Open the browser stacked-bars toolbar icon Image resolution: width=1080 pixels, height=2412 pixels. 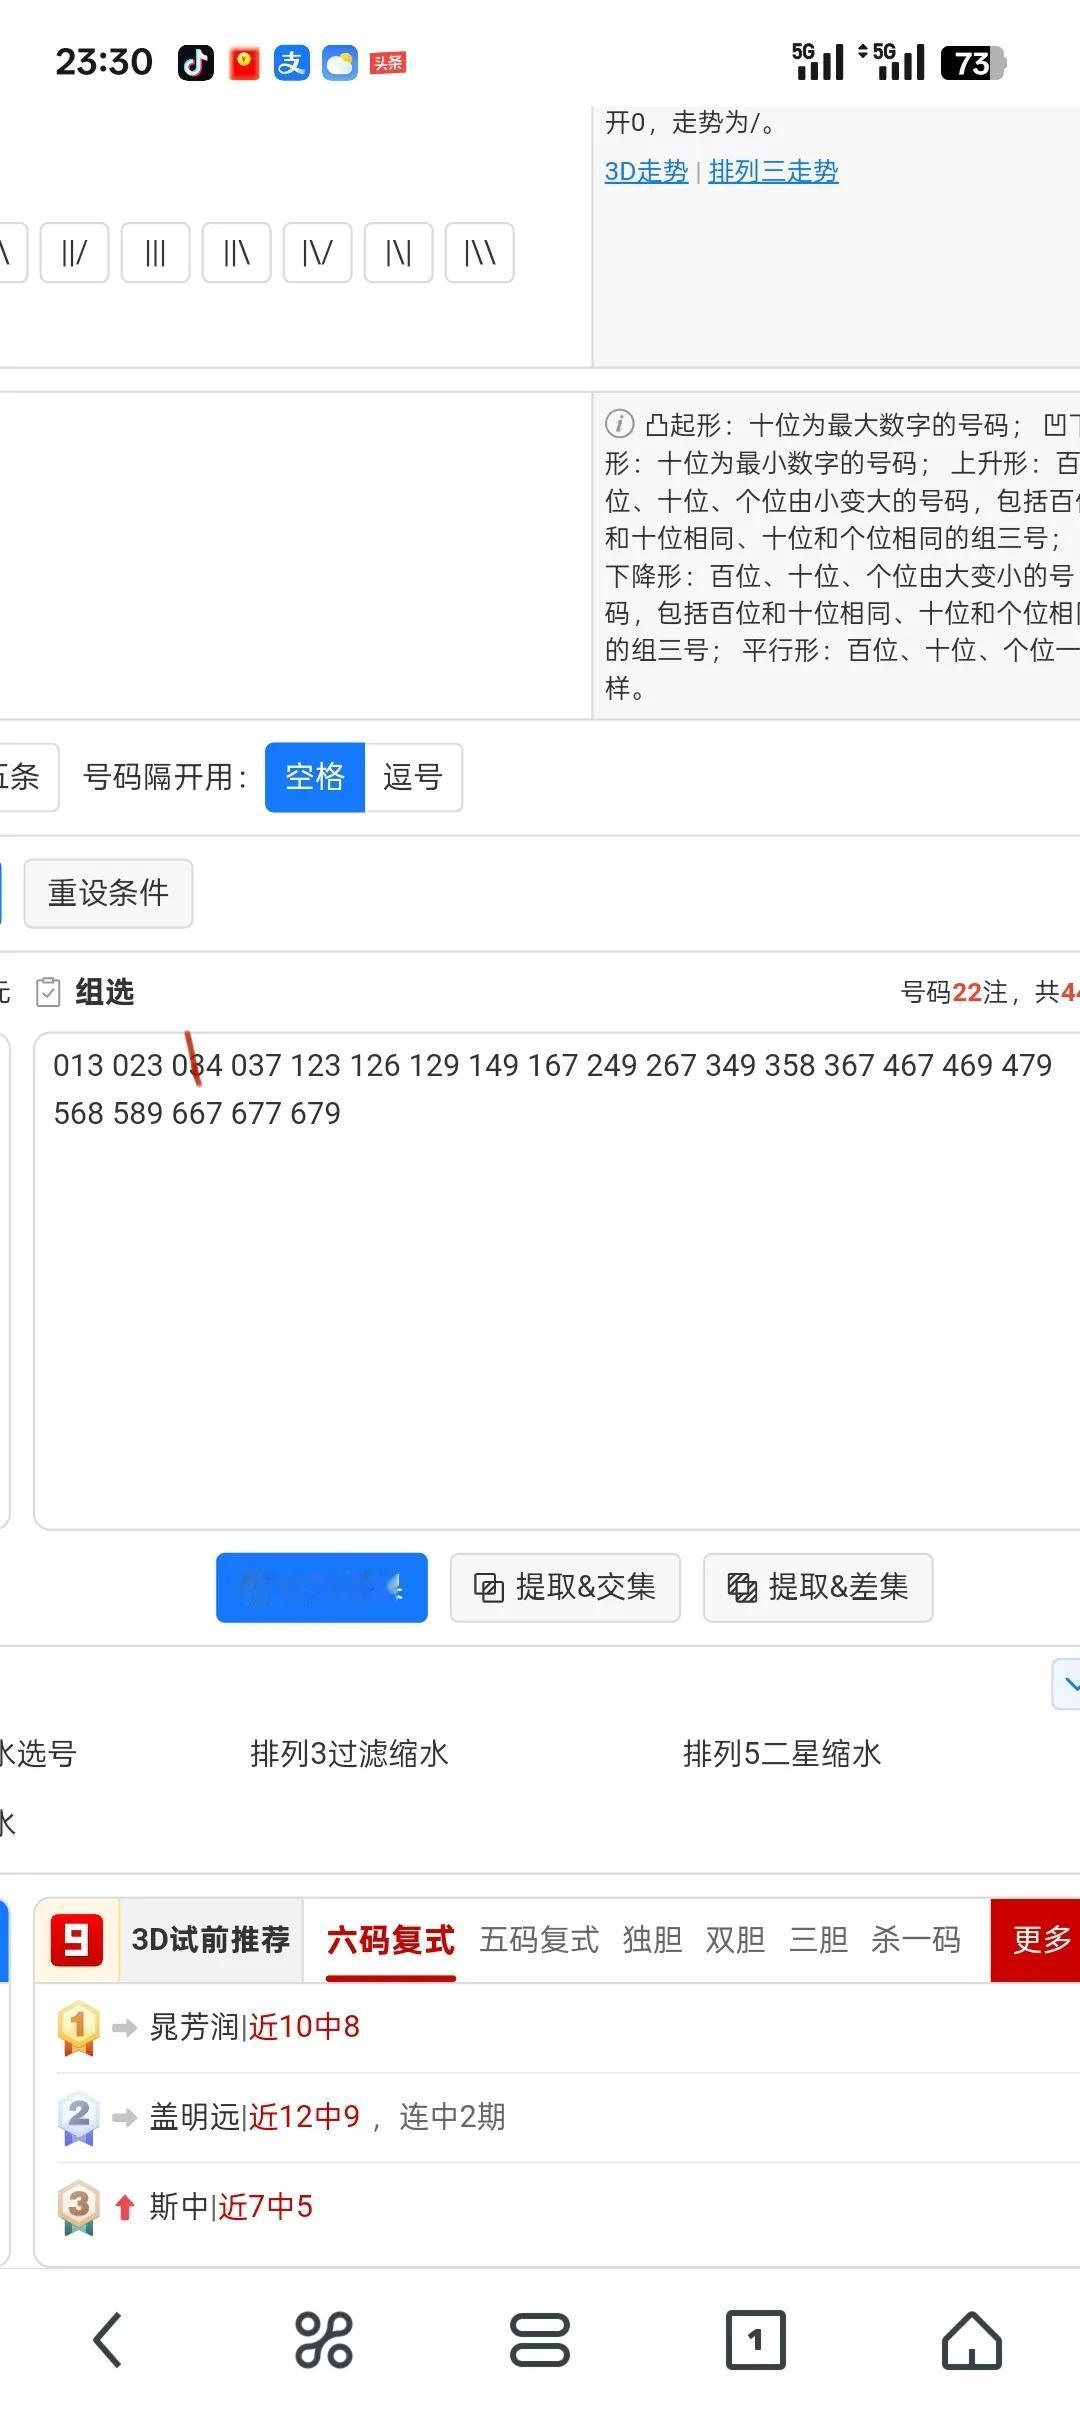coord(540,2339)
